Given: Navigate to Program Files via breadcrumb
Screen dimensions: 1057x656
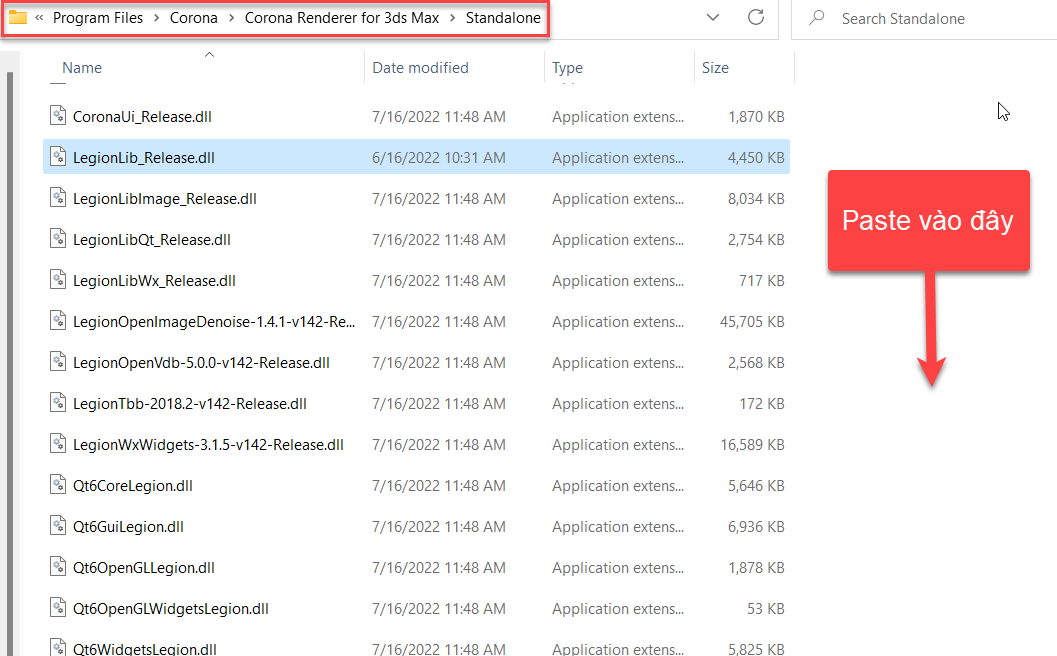Looking at the screenshot, I should click(98, 17).
